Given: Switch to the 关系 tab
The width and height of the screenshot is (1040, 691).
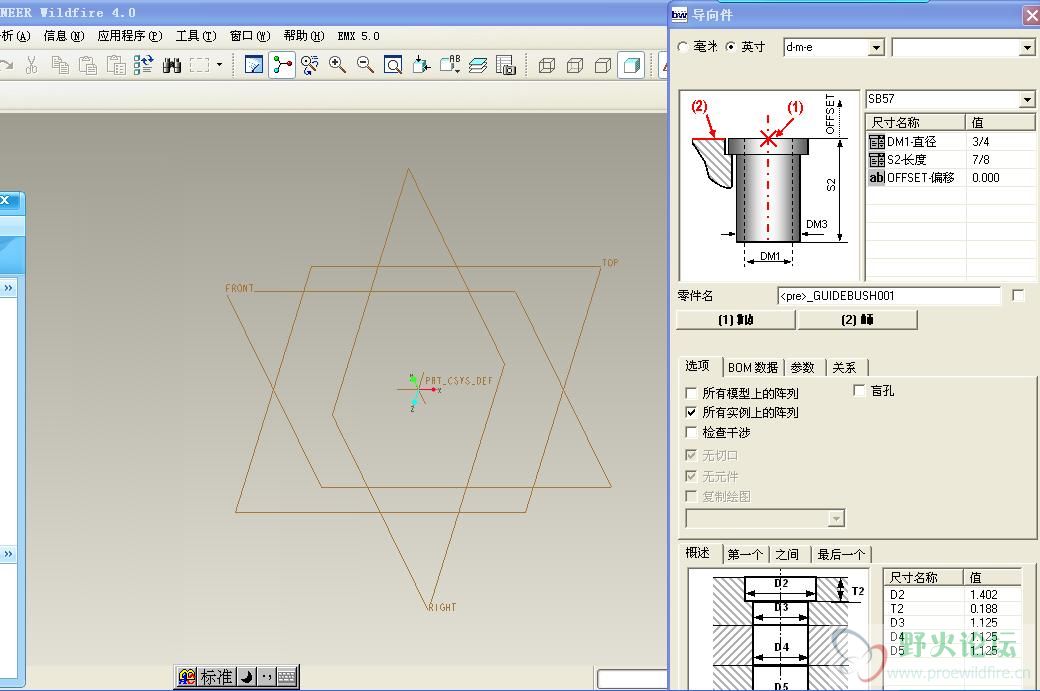Looking at the screenshot, I should point(844,367).
